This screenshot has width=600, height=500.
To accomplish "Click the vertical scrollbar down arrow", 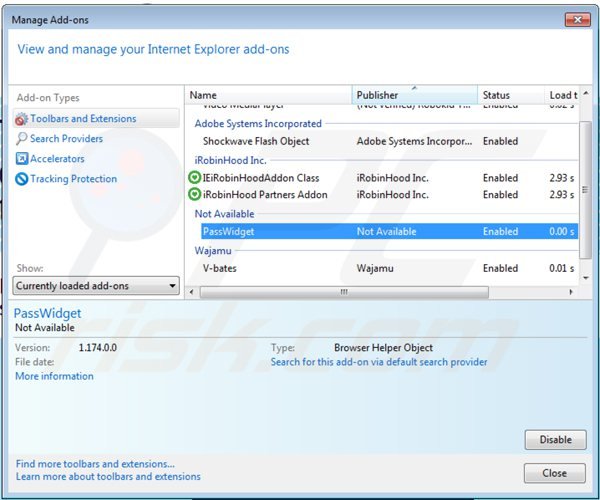I will pyautogui.click(x=586, y=278).
